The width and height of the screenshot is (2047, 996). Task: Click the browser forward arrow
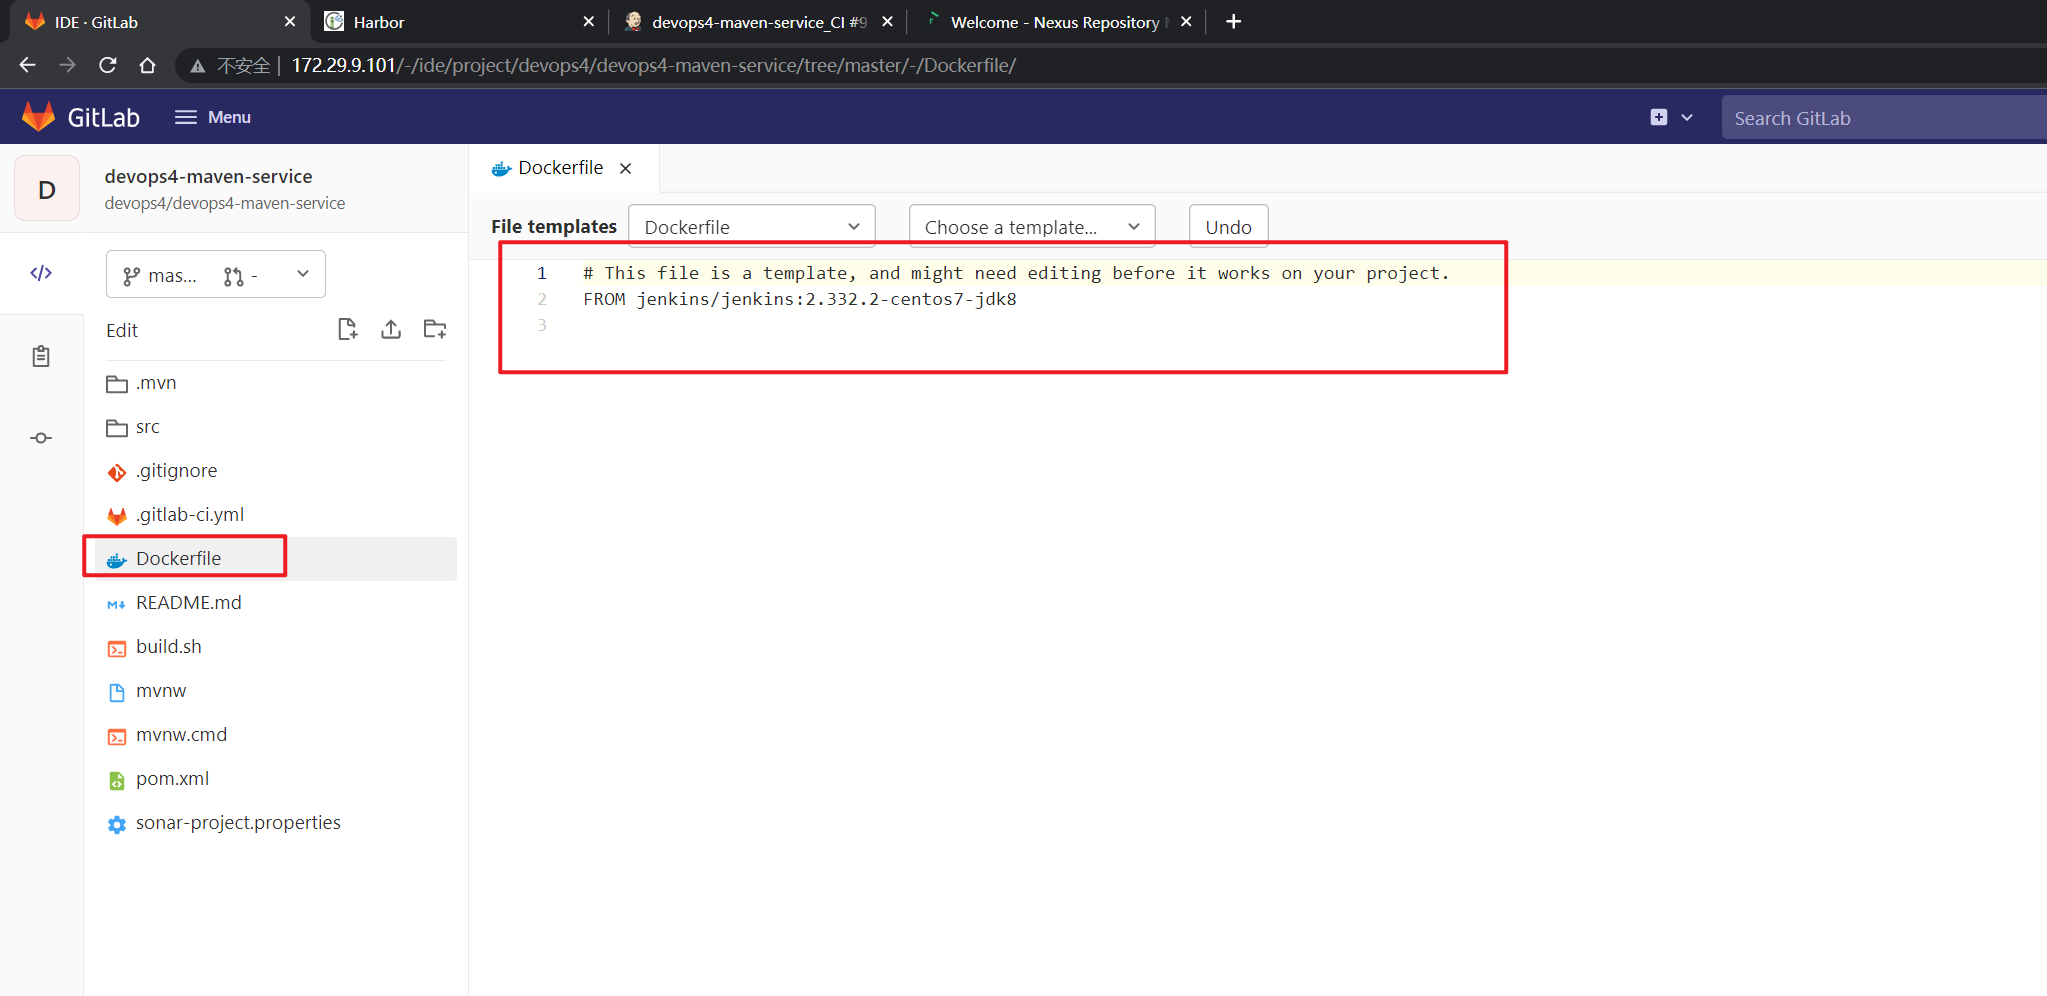[x=67, y=65]
